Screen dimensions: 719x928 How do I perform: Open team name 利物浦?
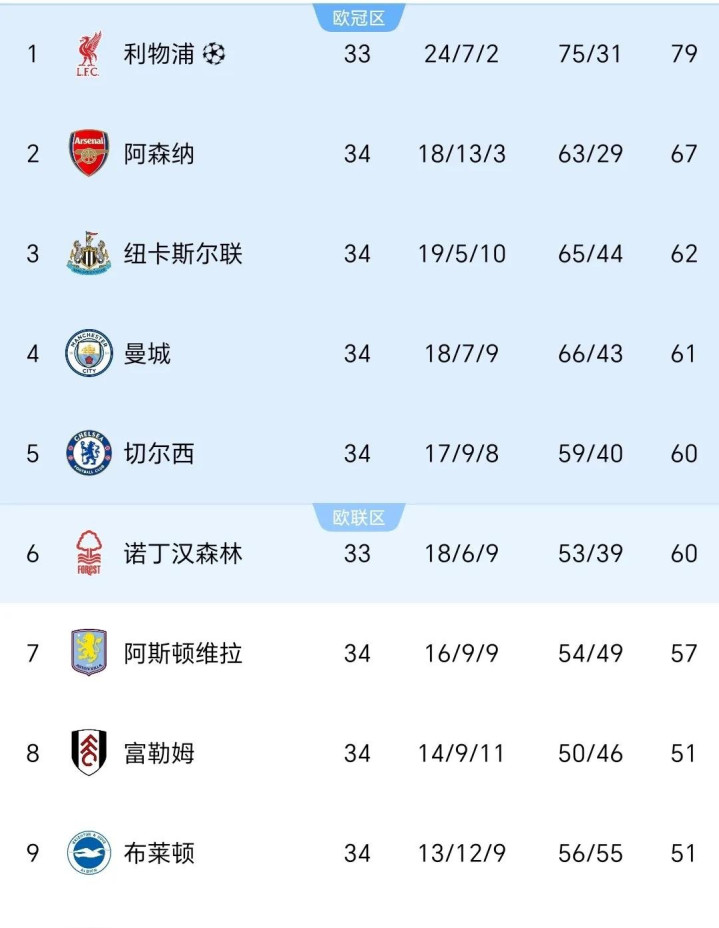159,54
